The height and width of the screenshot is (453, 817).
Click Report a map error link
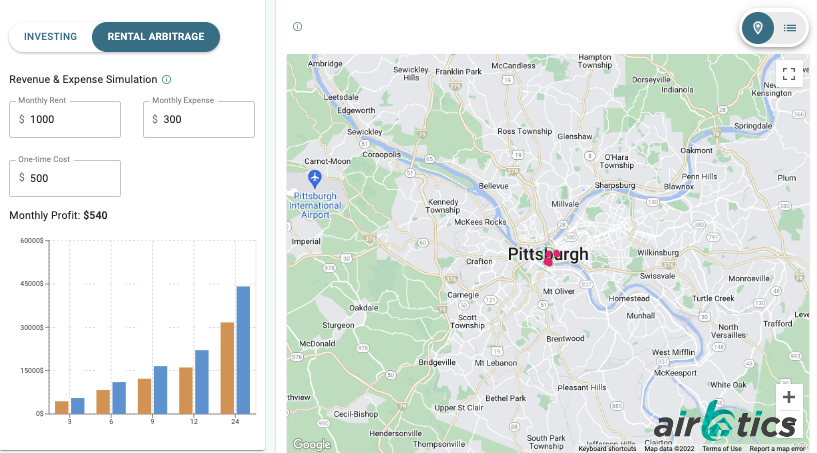[777, 448]
